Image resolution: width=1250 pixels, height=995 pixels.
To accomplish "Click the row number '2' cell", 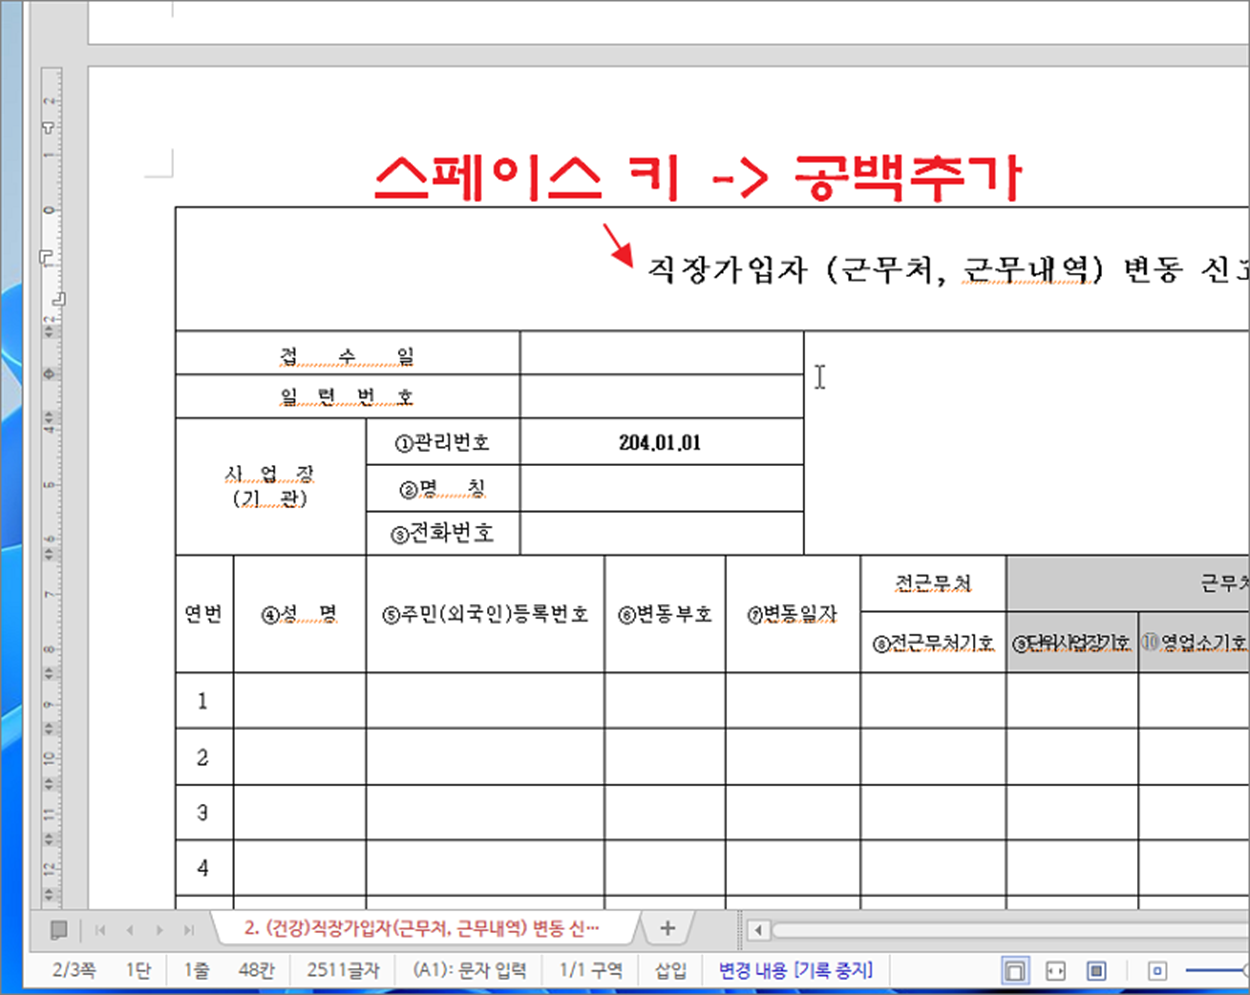I will pos(204,756).
